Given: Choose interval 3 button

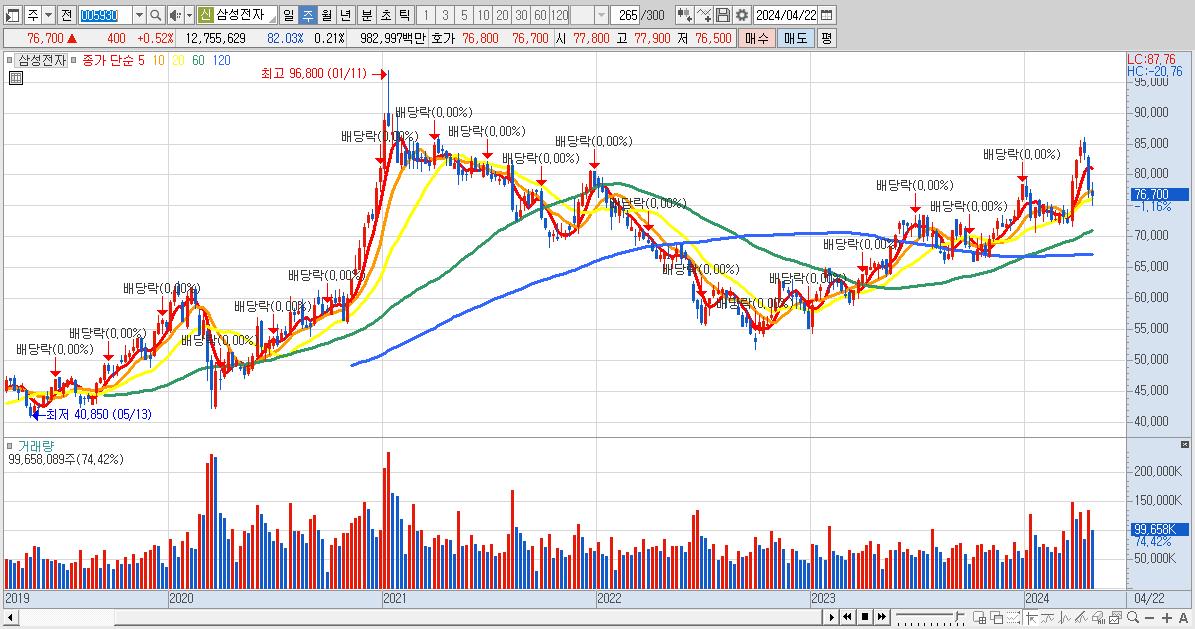Looking at the screenshot, I should [x=445, y=14].
